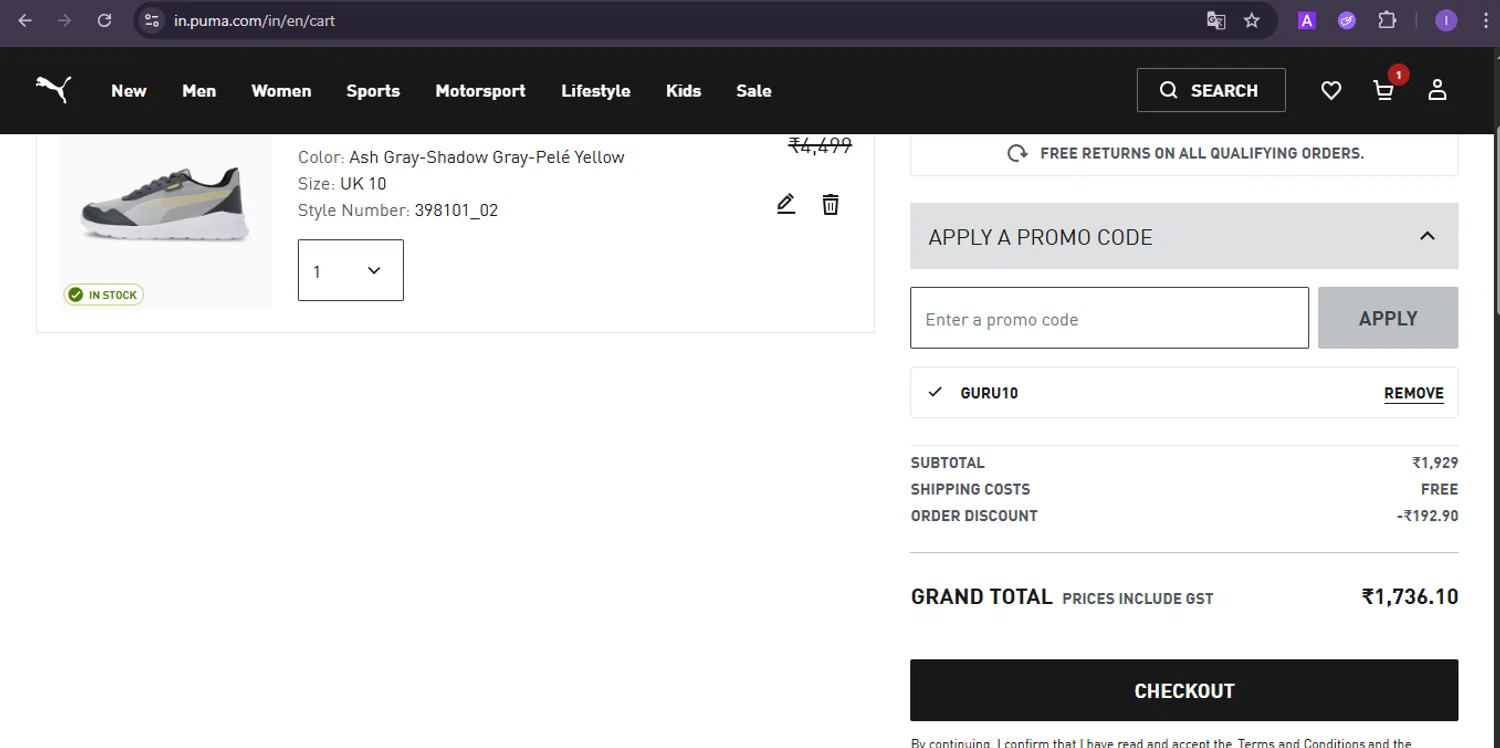Click the PUMA logo icon
The height and width of the screenshot is (748, 1500).
[x=53, y=90]
